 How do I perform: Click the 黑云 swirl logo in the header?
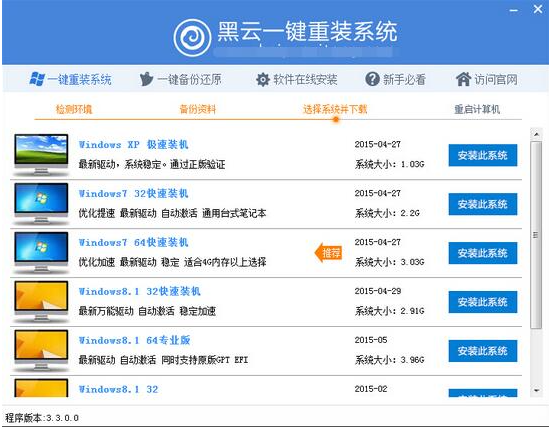(192, 38)
